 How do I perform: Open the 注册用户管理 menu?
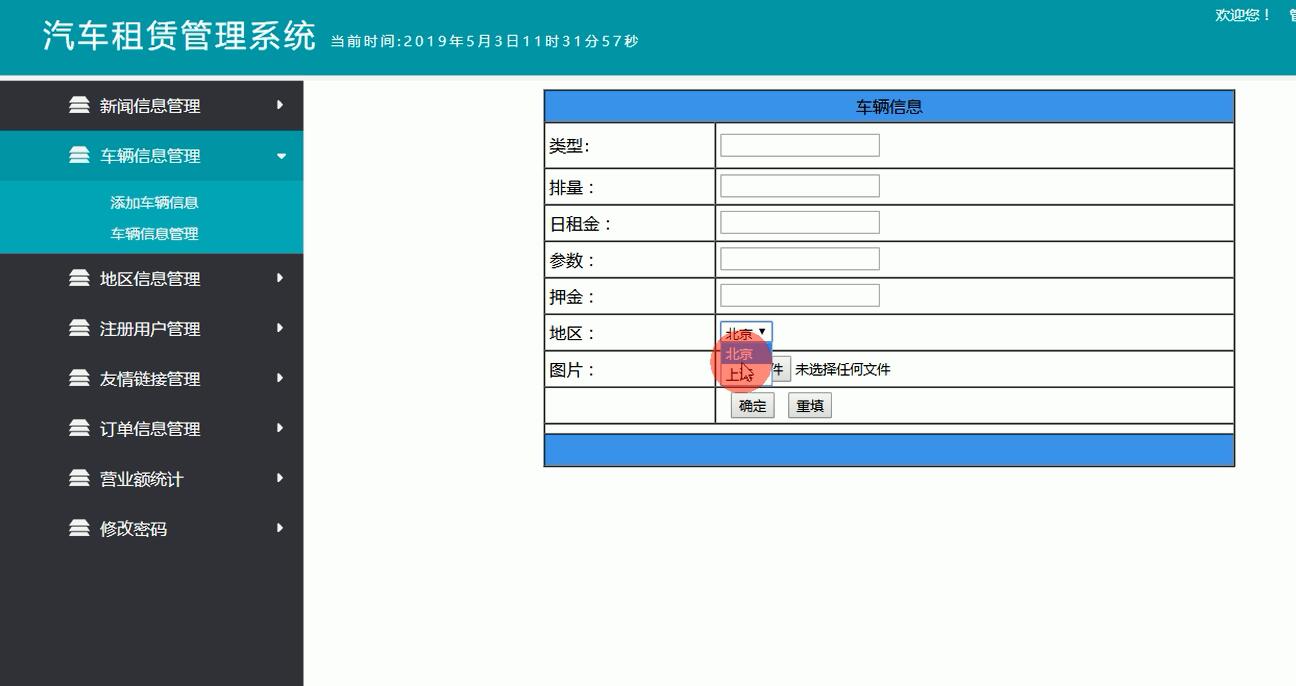point(151,329)
